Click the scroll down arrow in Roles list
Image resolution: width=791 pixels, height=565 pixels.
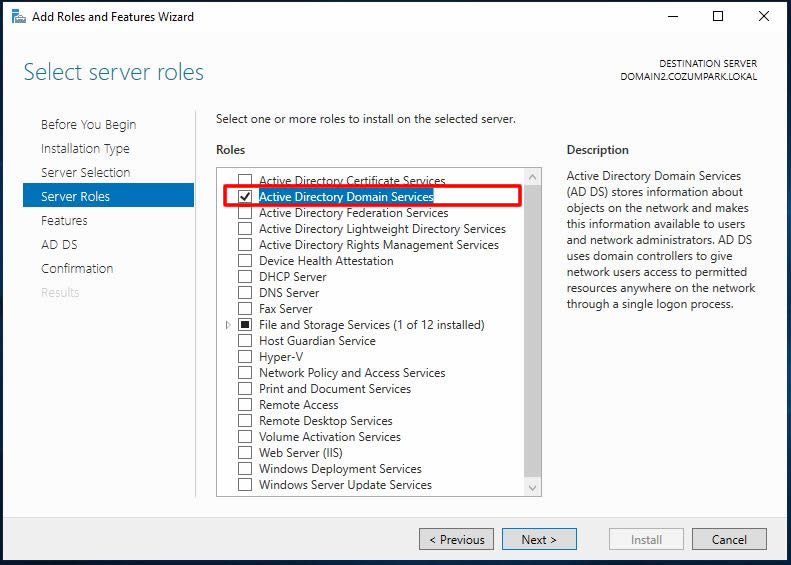pyautogui.click(x=533, y=487)
